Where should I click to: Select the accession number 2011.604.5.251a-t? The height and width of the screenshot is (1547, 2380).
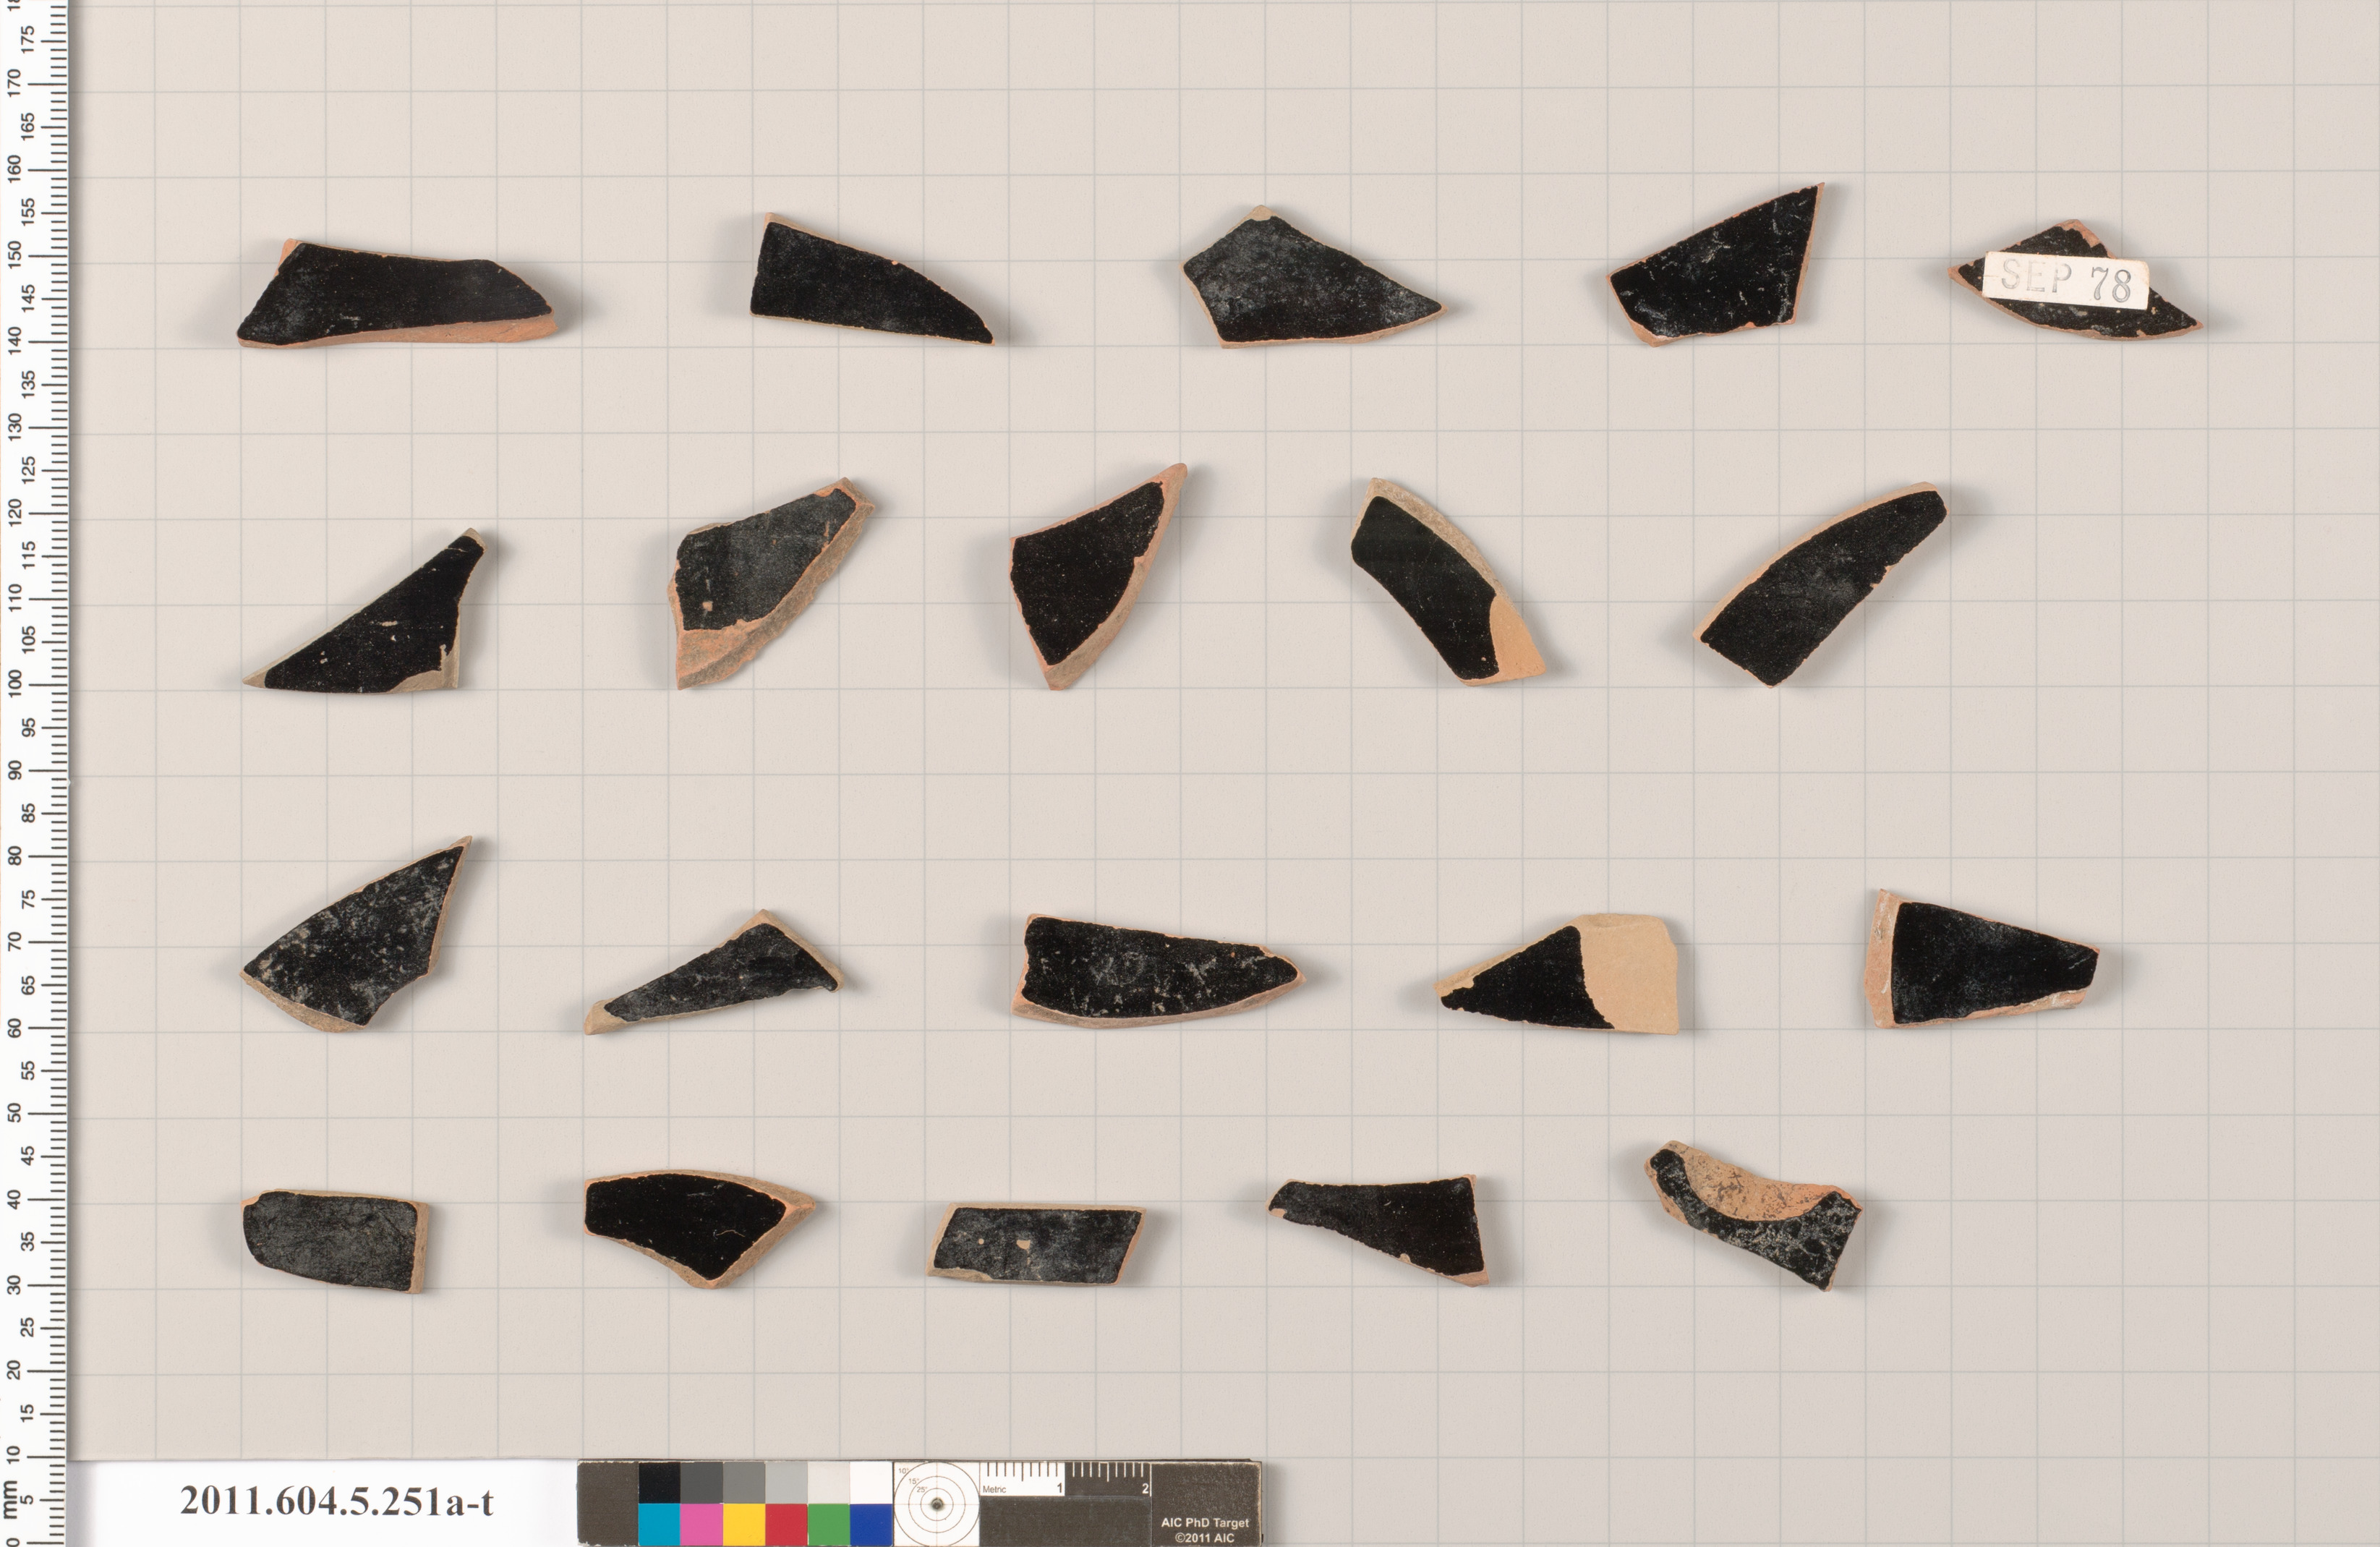336,1502
